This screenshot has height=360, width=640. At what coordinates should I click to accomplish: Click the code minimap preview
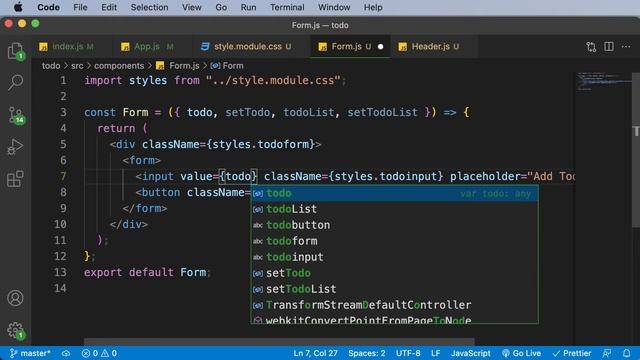[603, 81]
